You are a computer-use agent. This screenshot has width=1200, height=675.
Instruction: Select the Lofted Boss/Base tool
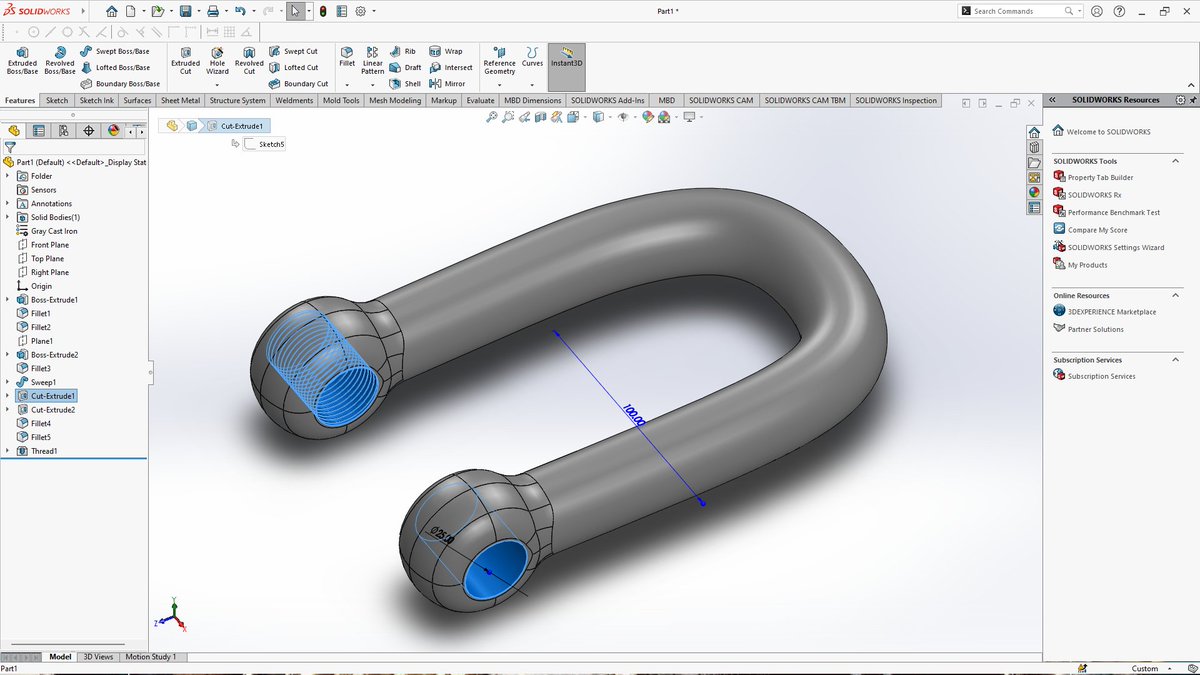point(116,67)
